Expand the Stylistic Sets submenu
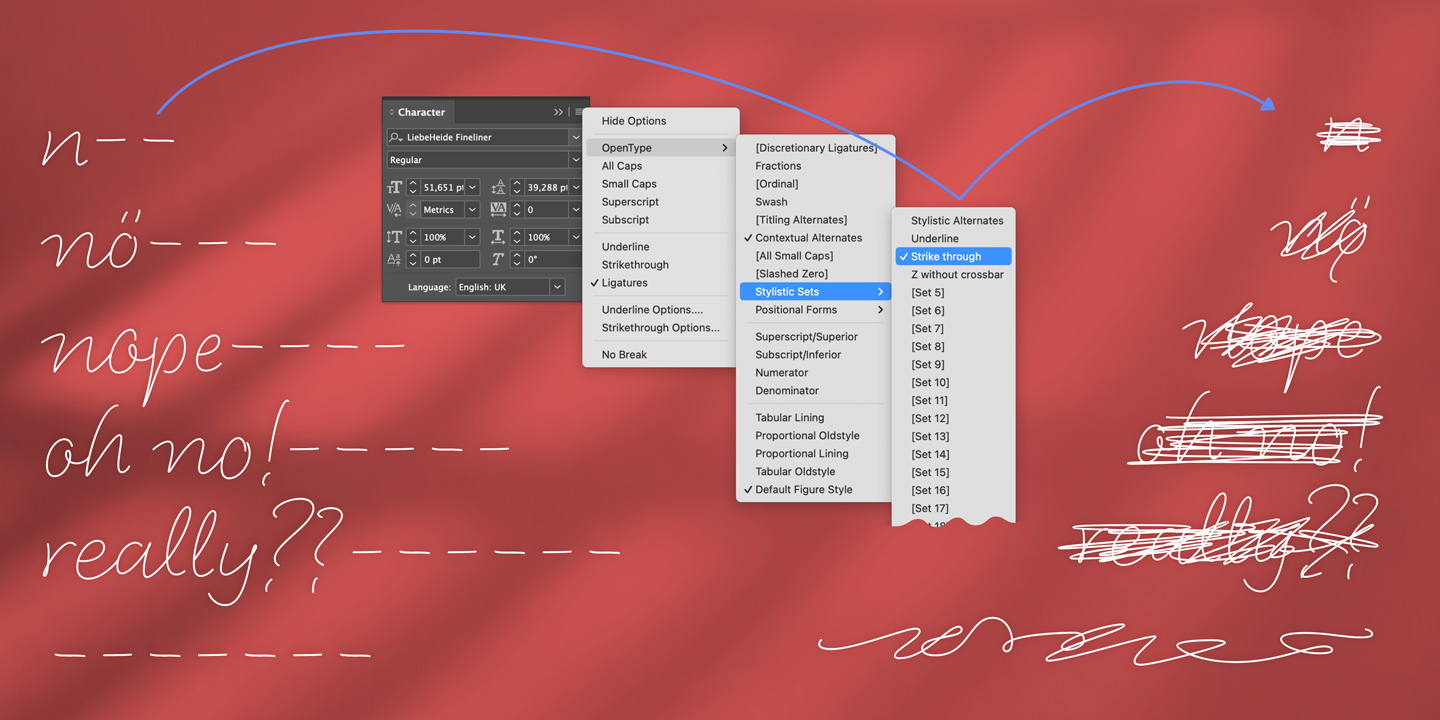This screenshot has width=1440, height=720. (x=816, y=292)
